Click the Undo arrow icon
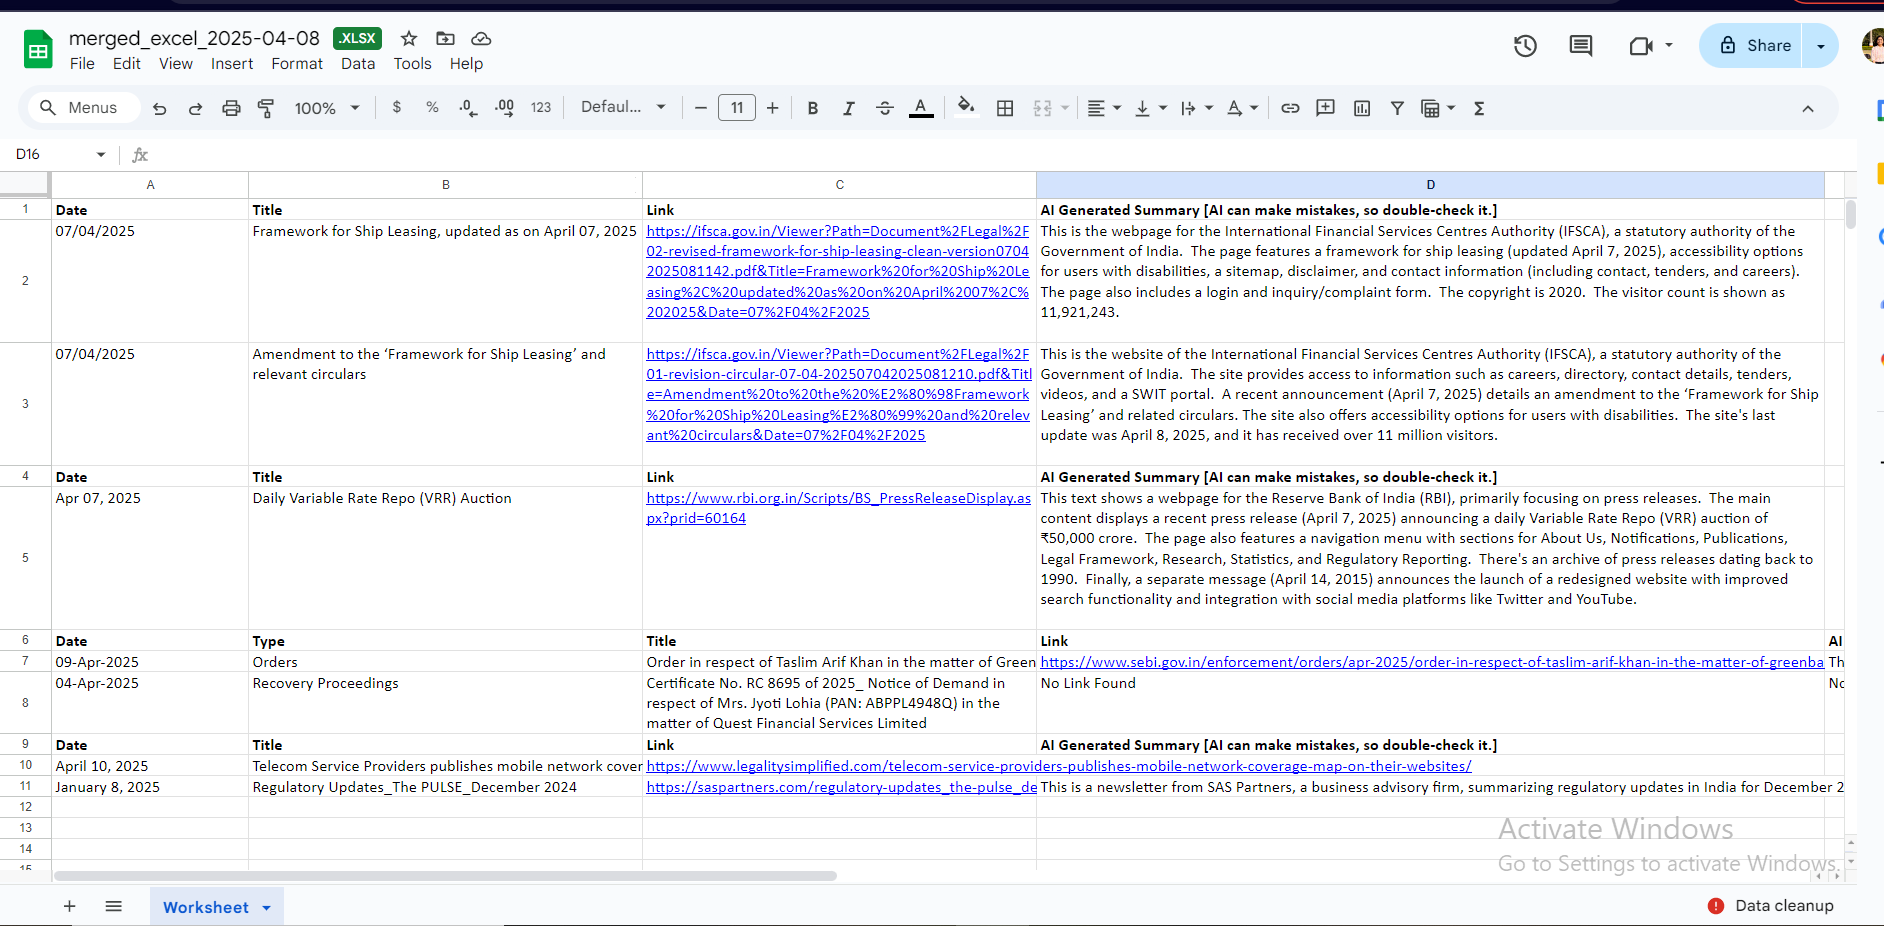 coord(160,108)
